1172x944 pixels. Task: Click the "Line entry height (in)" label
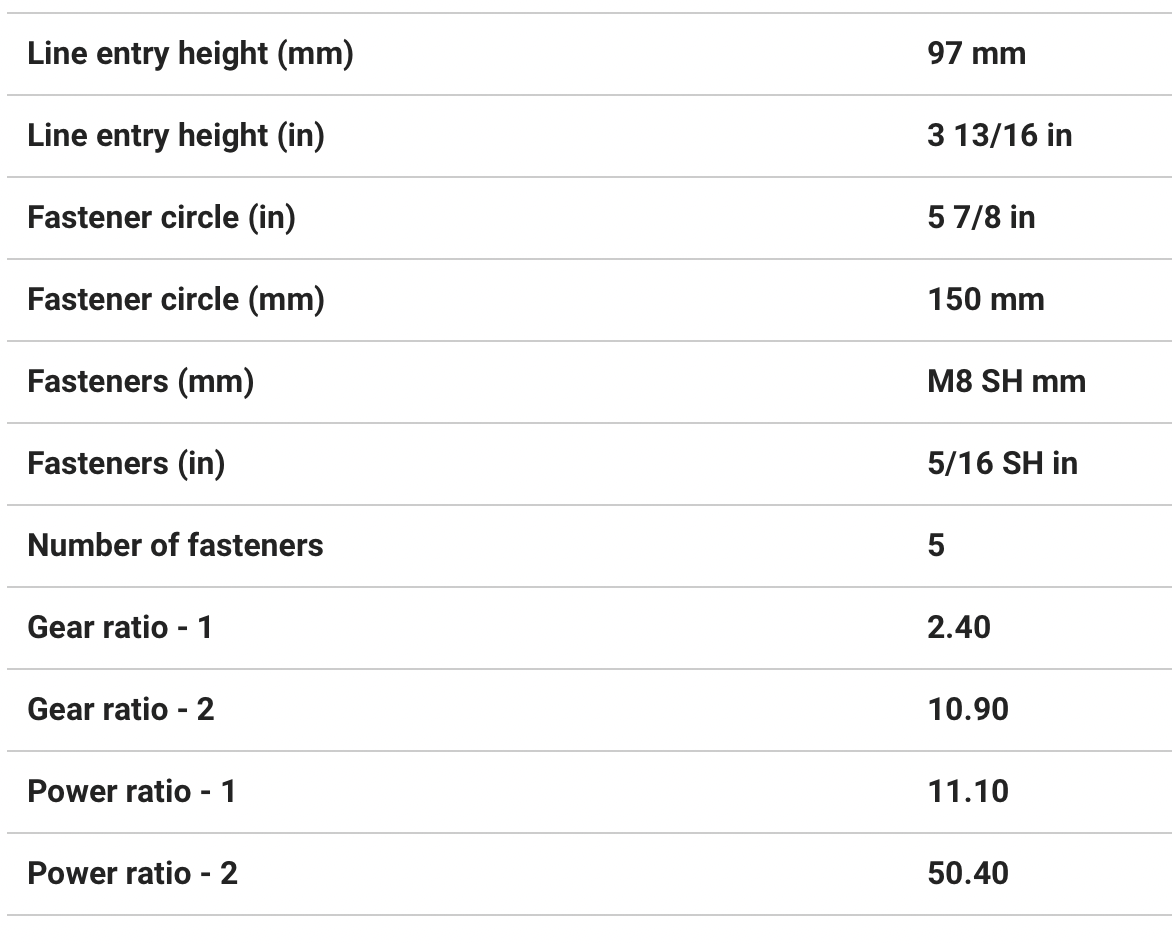tap(176, 136)
